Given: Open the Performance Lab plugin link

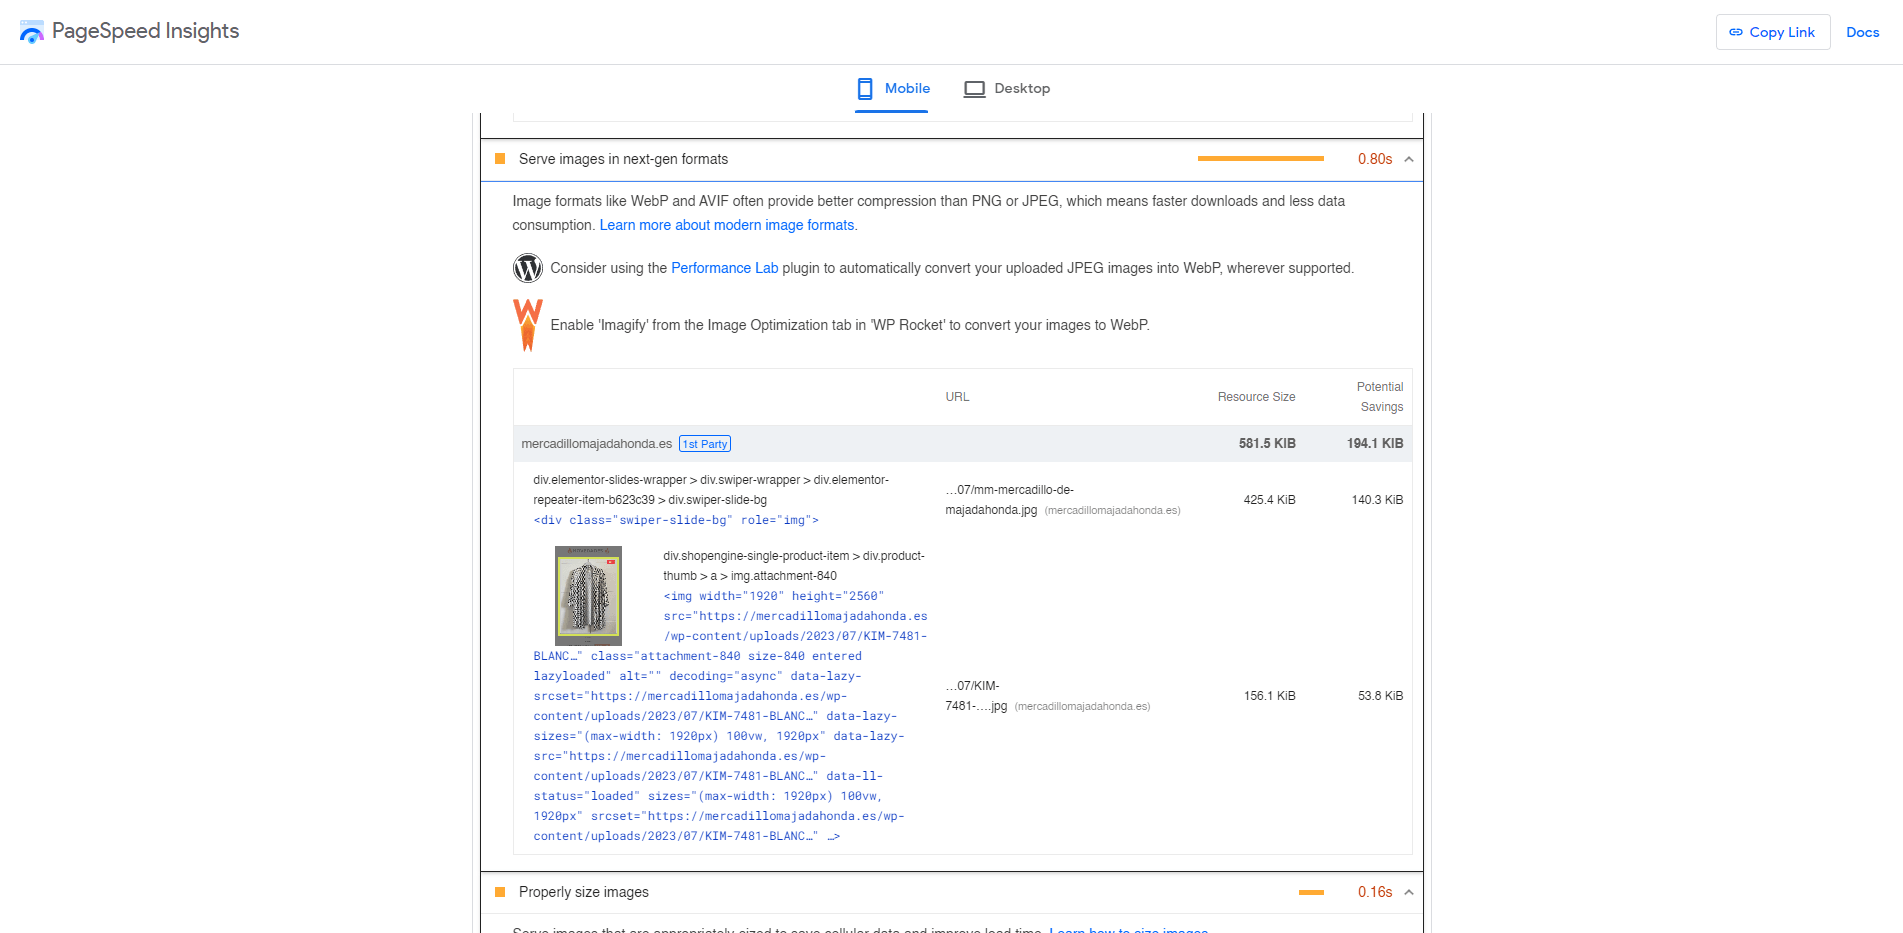Looking at the screenshot, I should [724, 268].
